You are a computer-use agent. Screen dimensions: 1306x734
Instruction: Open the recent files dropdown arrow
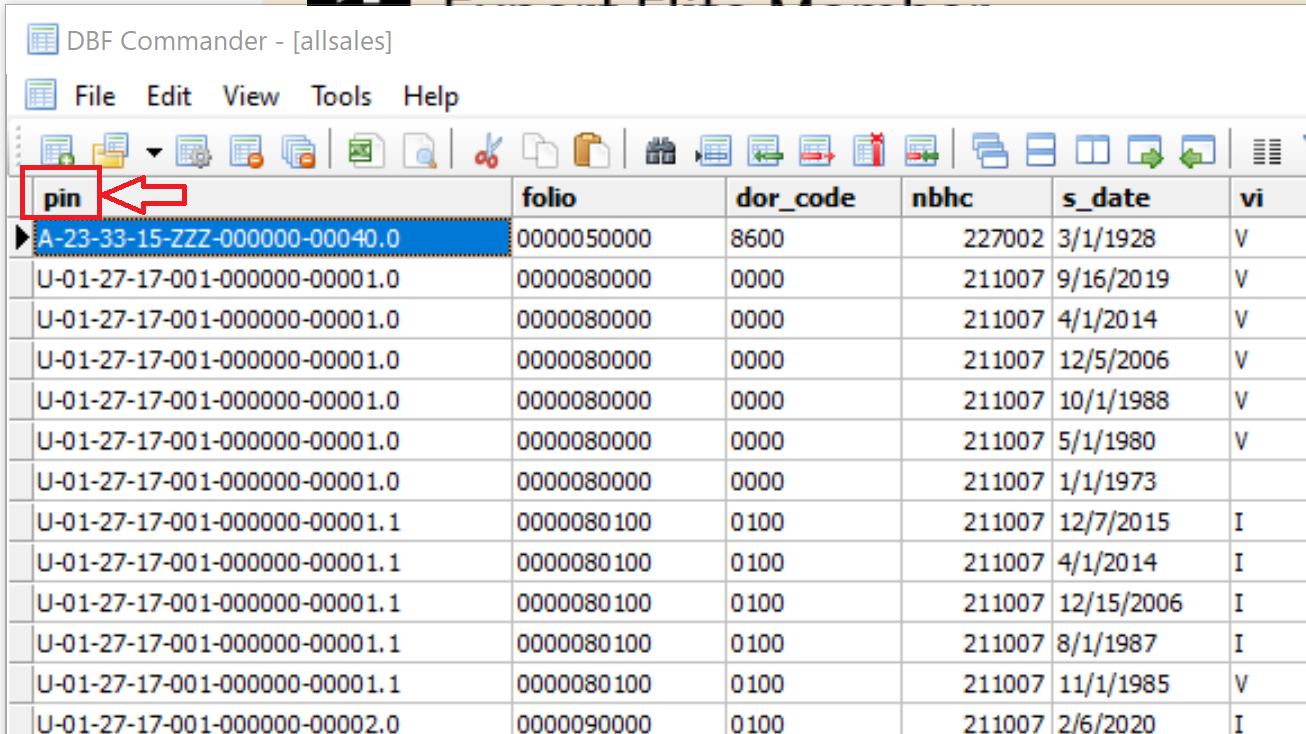click(153, 150)
